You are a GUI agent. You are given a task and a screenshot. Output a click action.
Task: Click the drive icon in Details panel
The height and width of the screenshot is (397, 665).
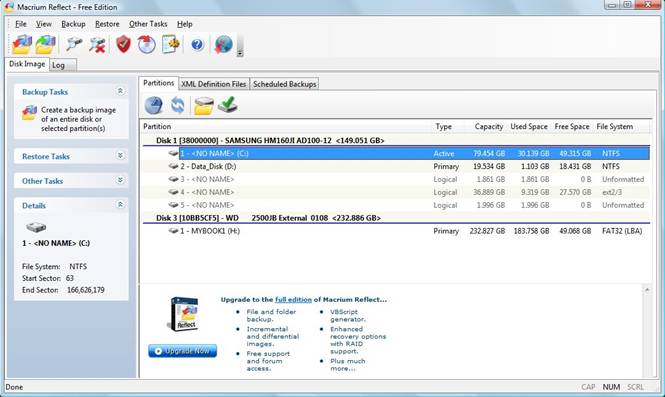pos(36,227)
